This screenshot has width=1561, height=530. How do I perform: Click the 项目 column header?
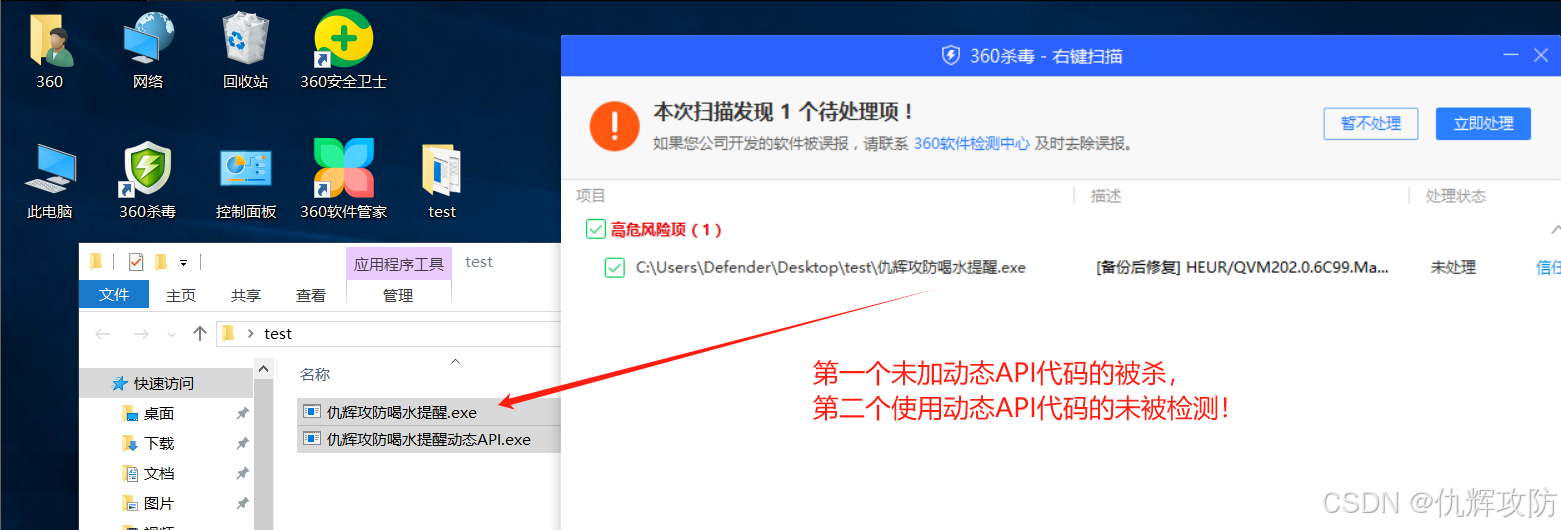(x=591, y=195)
